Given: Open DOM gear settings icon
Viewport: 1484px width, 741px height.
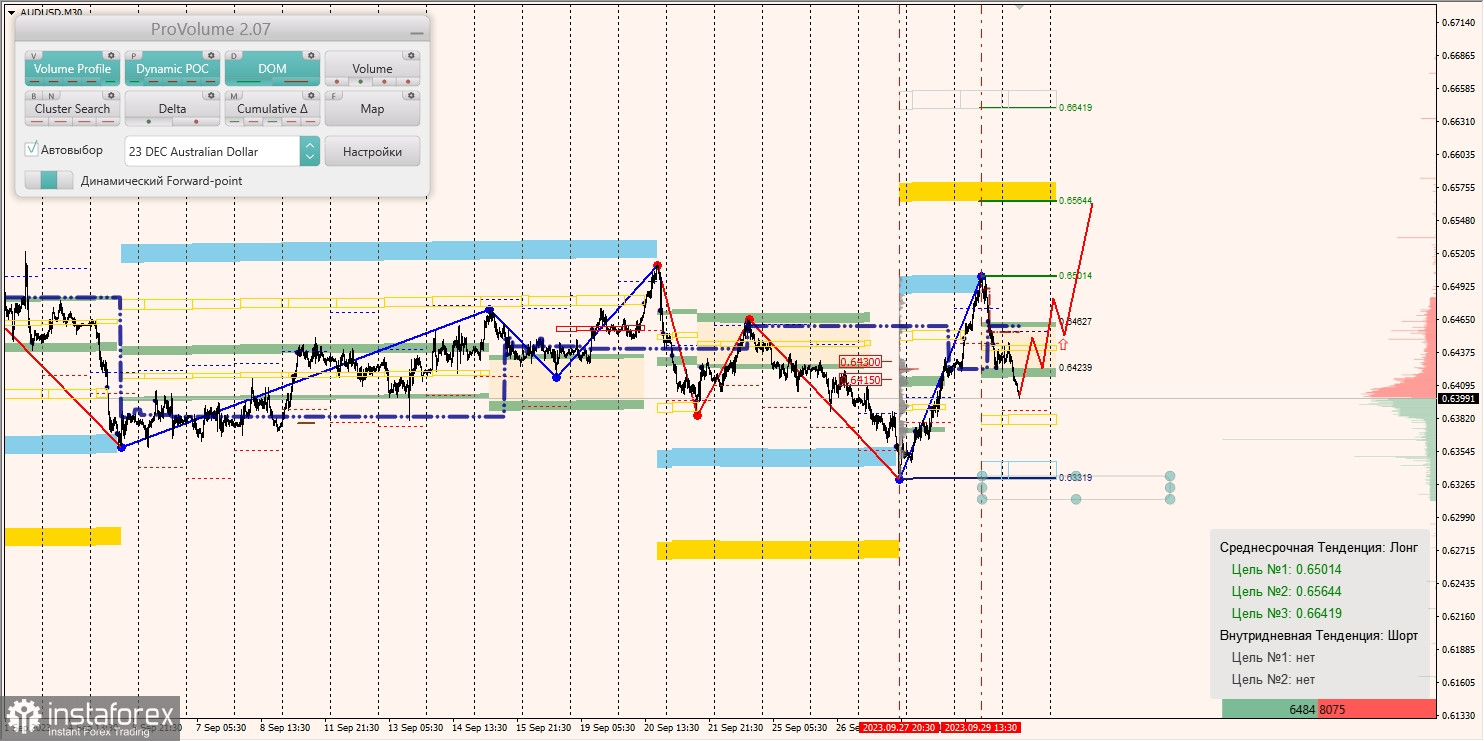Looking at the screenshot, I should click(311, 55).
